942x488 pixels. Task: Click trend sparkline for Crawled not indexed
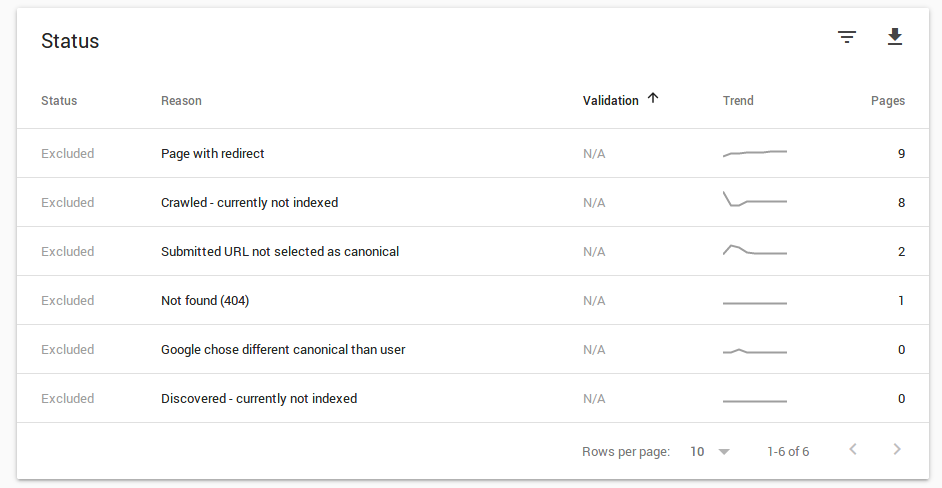click(x=755, y=200)
